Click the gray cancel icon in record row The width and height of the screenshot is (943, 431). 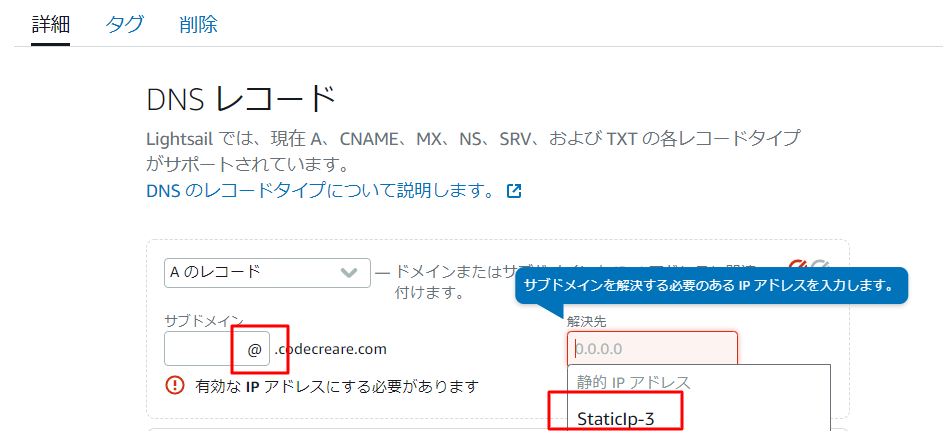click(x=821, y=266)
